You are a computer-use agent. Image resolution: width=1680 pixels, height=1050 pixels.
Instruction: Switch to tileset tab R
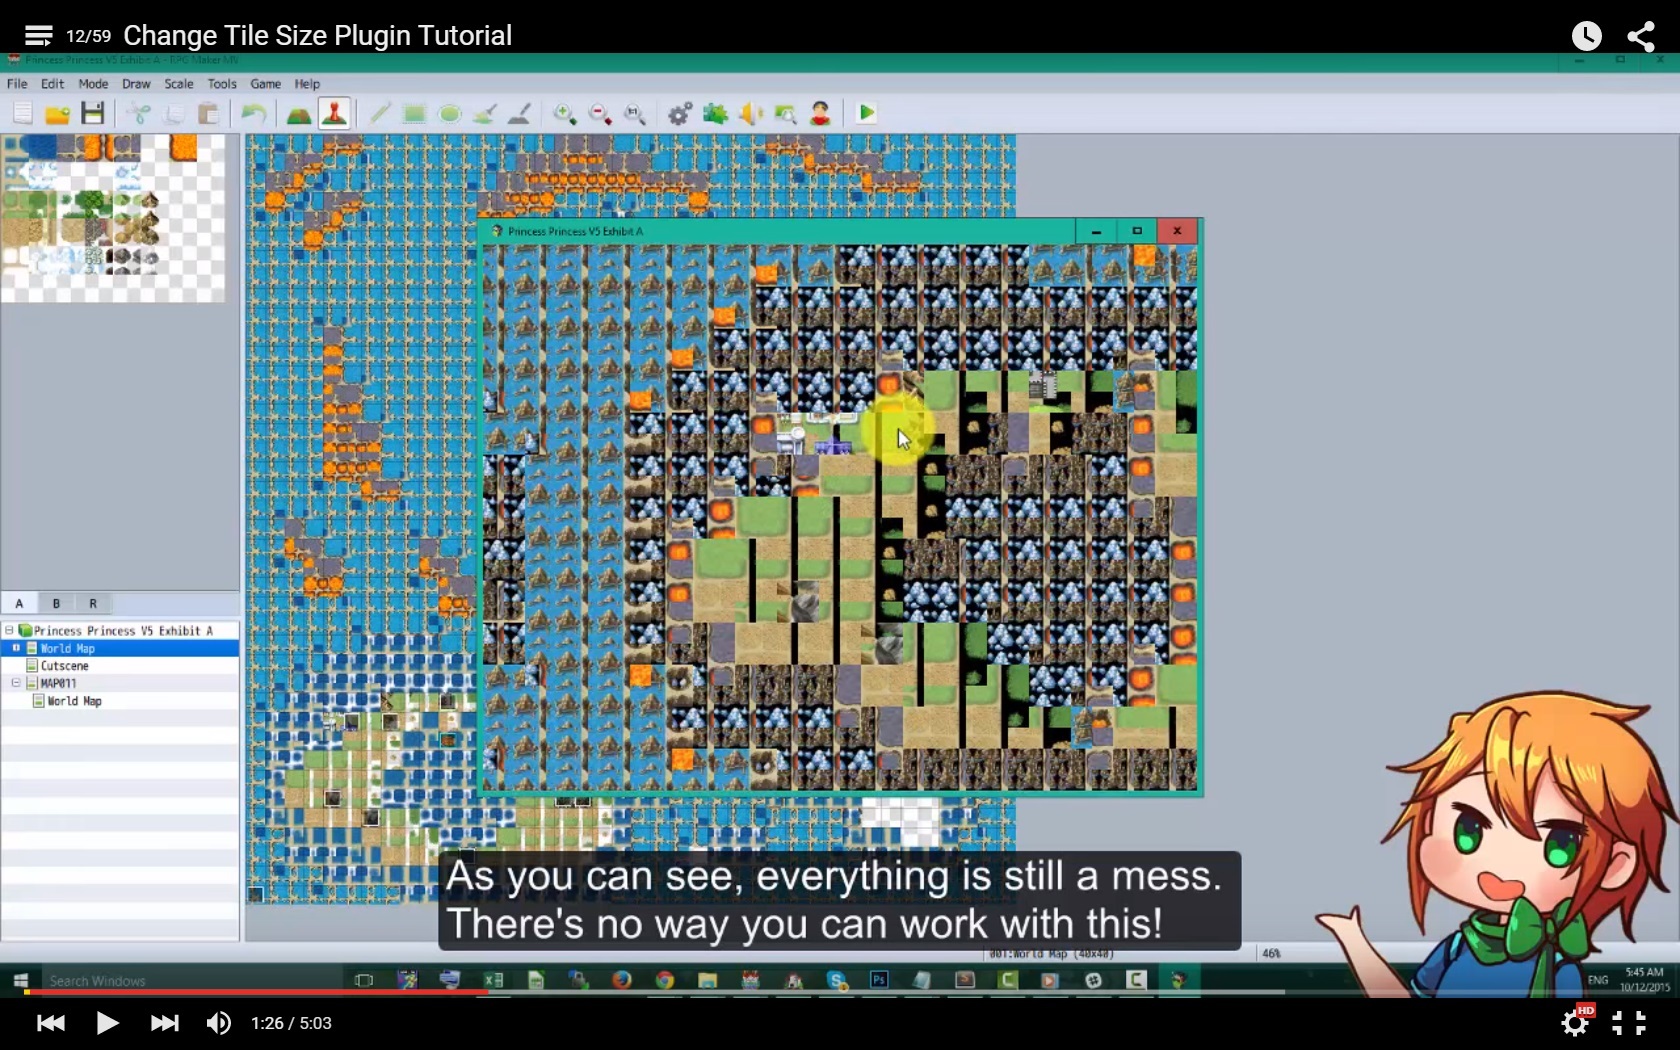pos(93,603)
